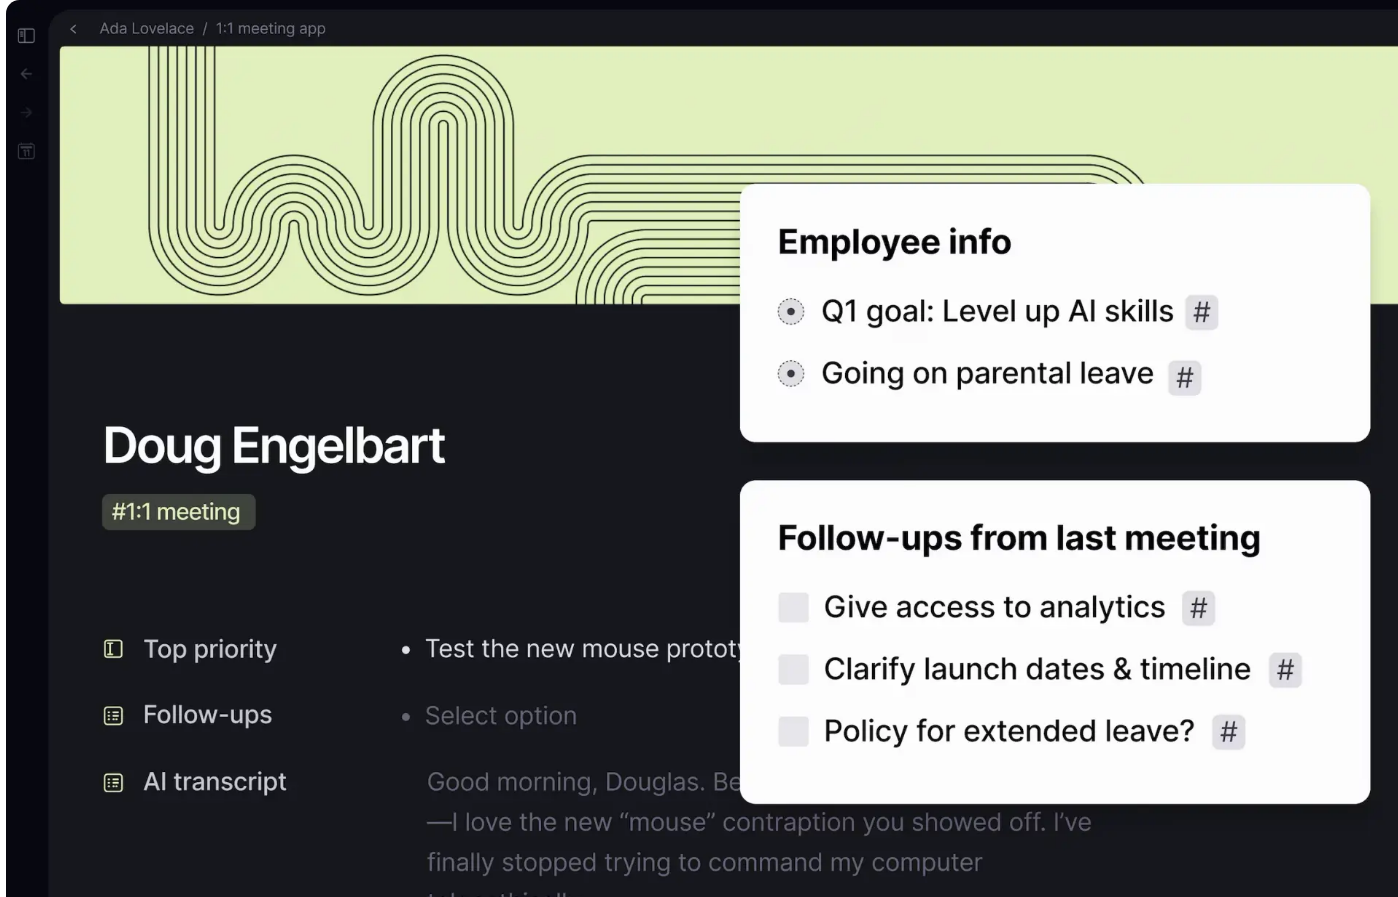Open the Follow-ups Select option dropdown
1398x897 pixels.
(x=500, y=716)
